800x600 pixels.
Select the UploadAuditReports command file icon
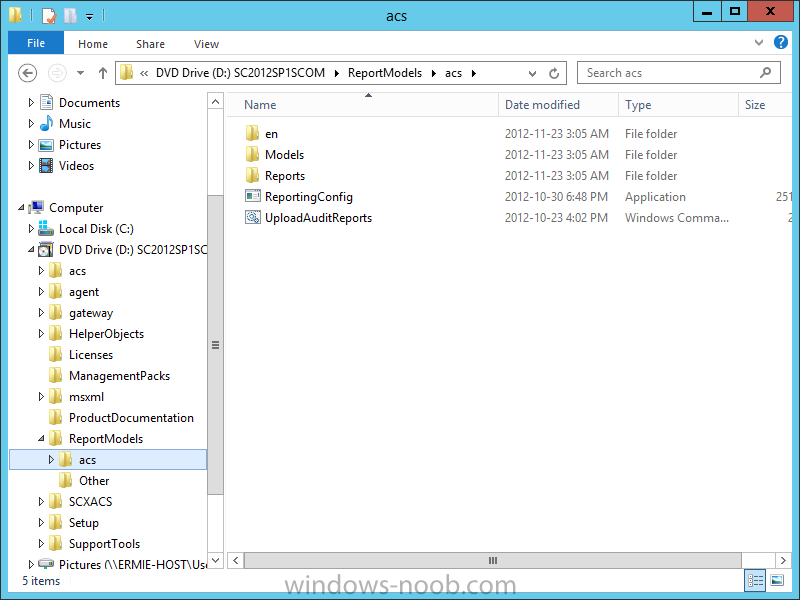(x=253, y=217)
